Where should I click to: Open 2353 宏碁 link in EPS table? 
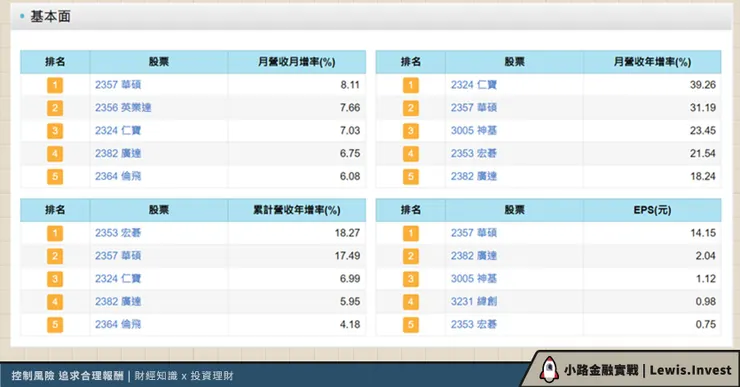474,325
